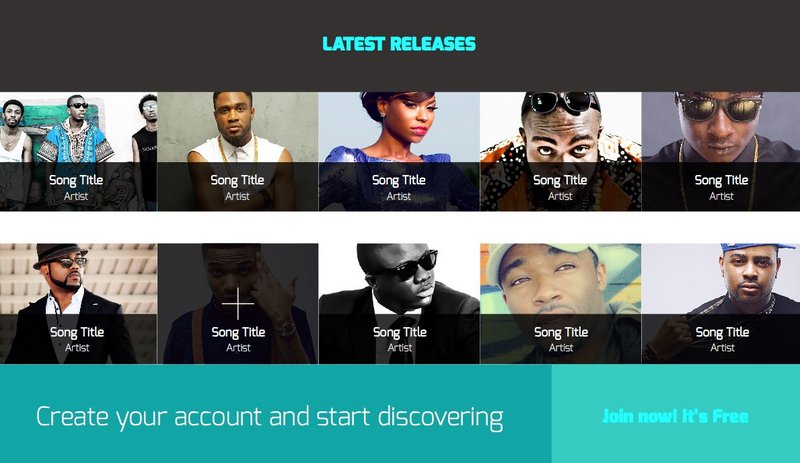The width and height of the screenshot is (800, 463).
Task: Click Artist label under gold sunglasses release
Action: click(x=721, y=196)
